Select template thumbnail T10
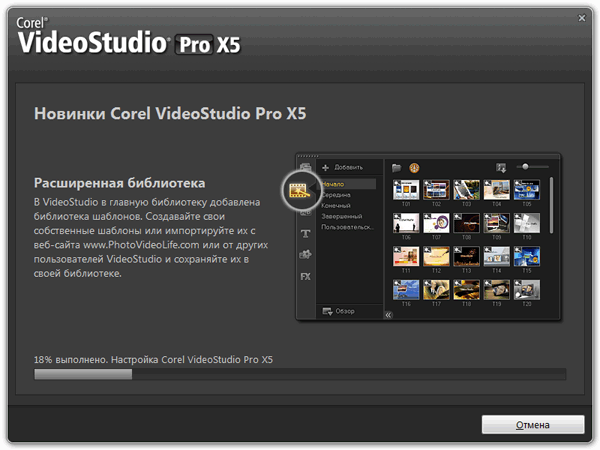 [x=527, y=223]
